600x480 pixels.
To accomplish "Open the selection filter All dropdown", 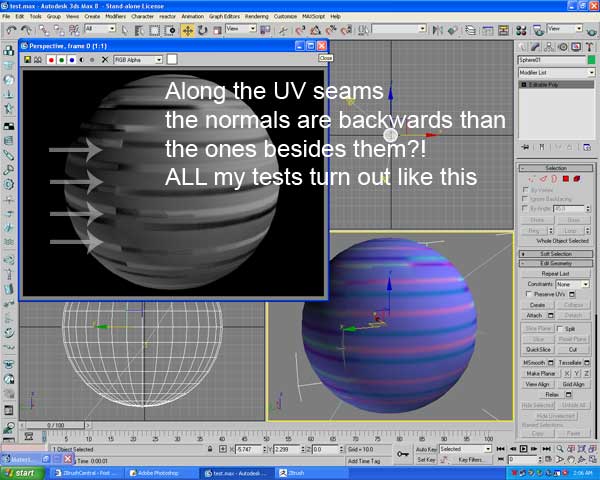I will (x=100, y=29).
